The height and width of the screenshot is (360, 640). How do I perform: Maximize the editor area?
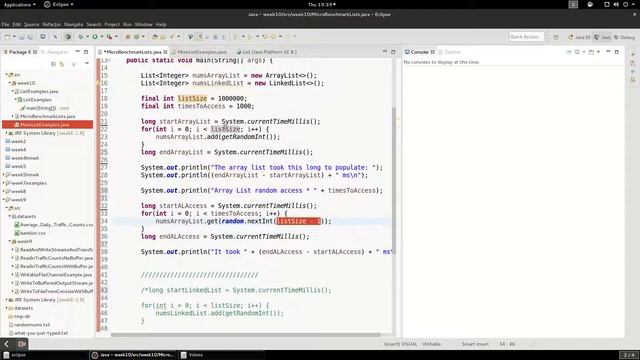393,52
